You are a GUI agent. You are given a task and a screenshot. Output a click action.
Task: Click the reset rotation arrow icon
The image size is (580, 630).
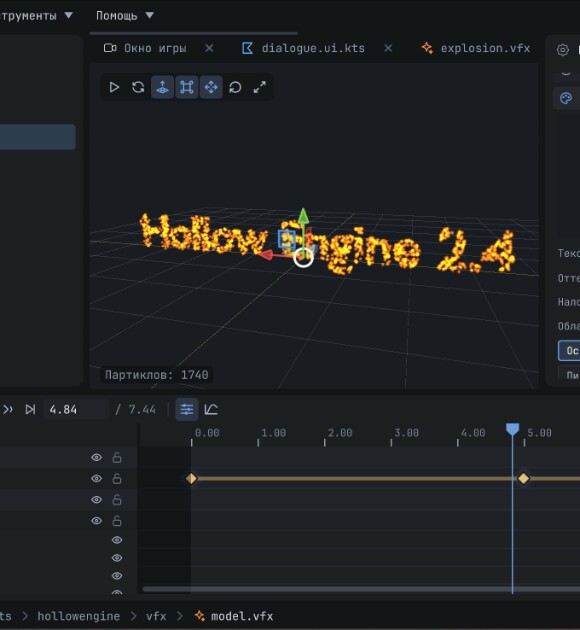click(235, 87)
